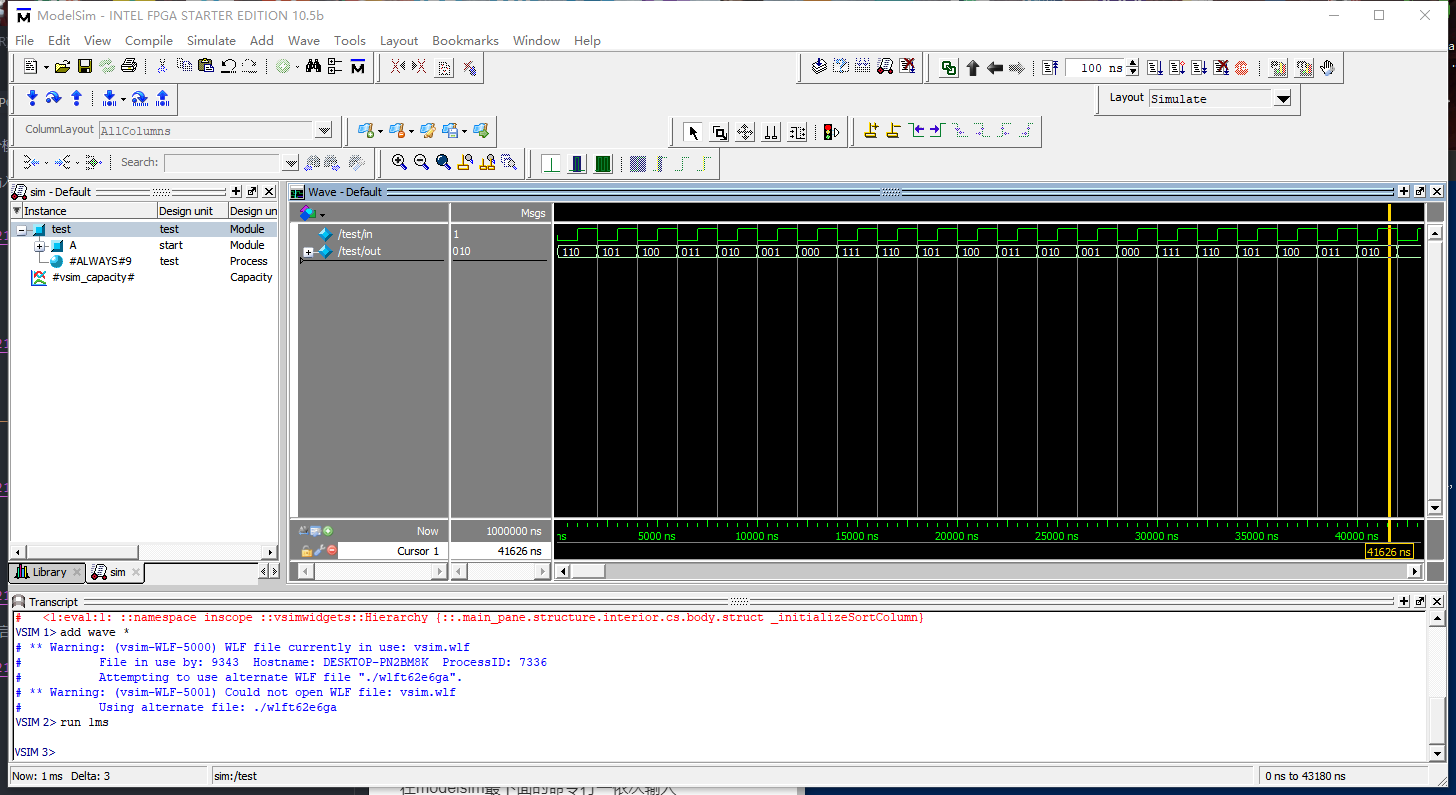This screenshot has width=1456, height=795.
Task: Toggle the Zoom Mode rectangle tool
Action: point(719,132)
